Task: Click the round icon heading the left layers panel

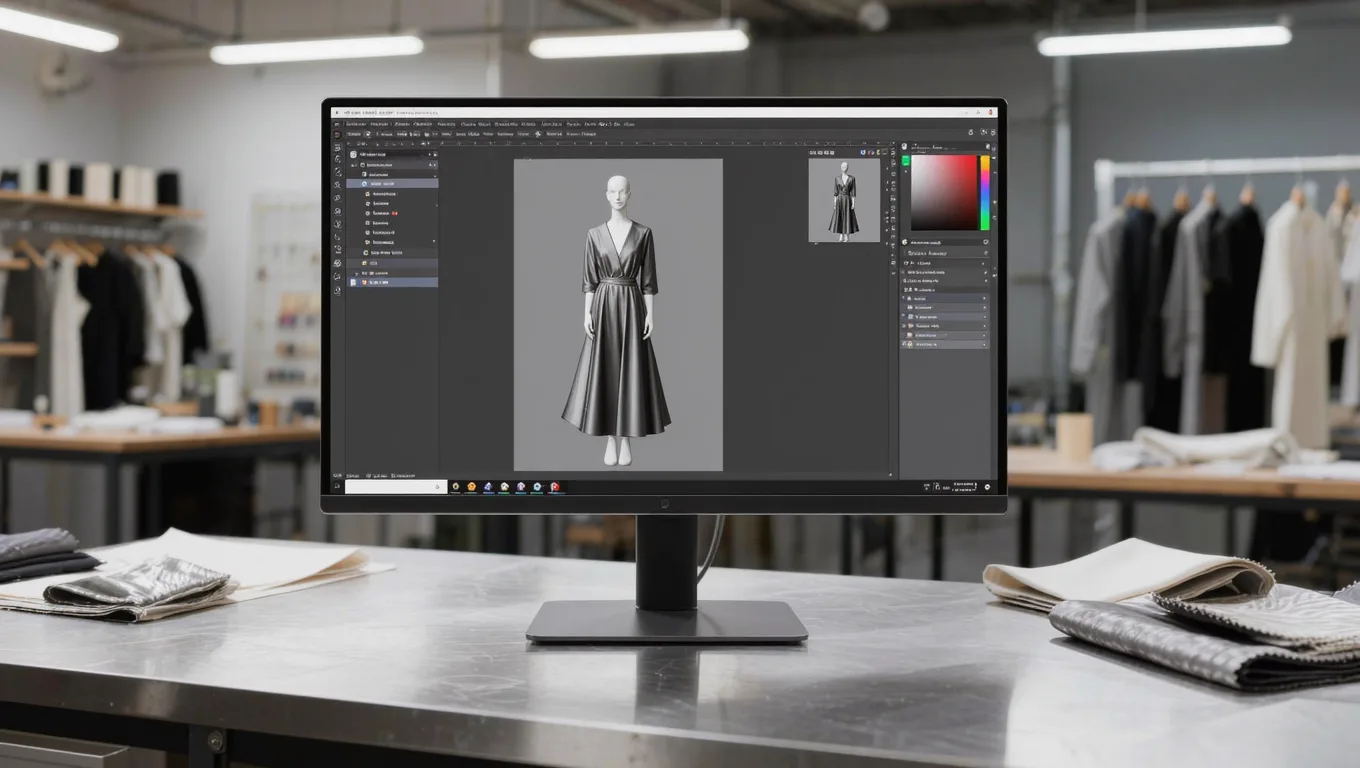Action: 353,155
